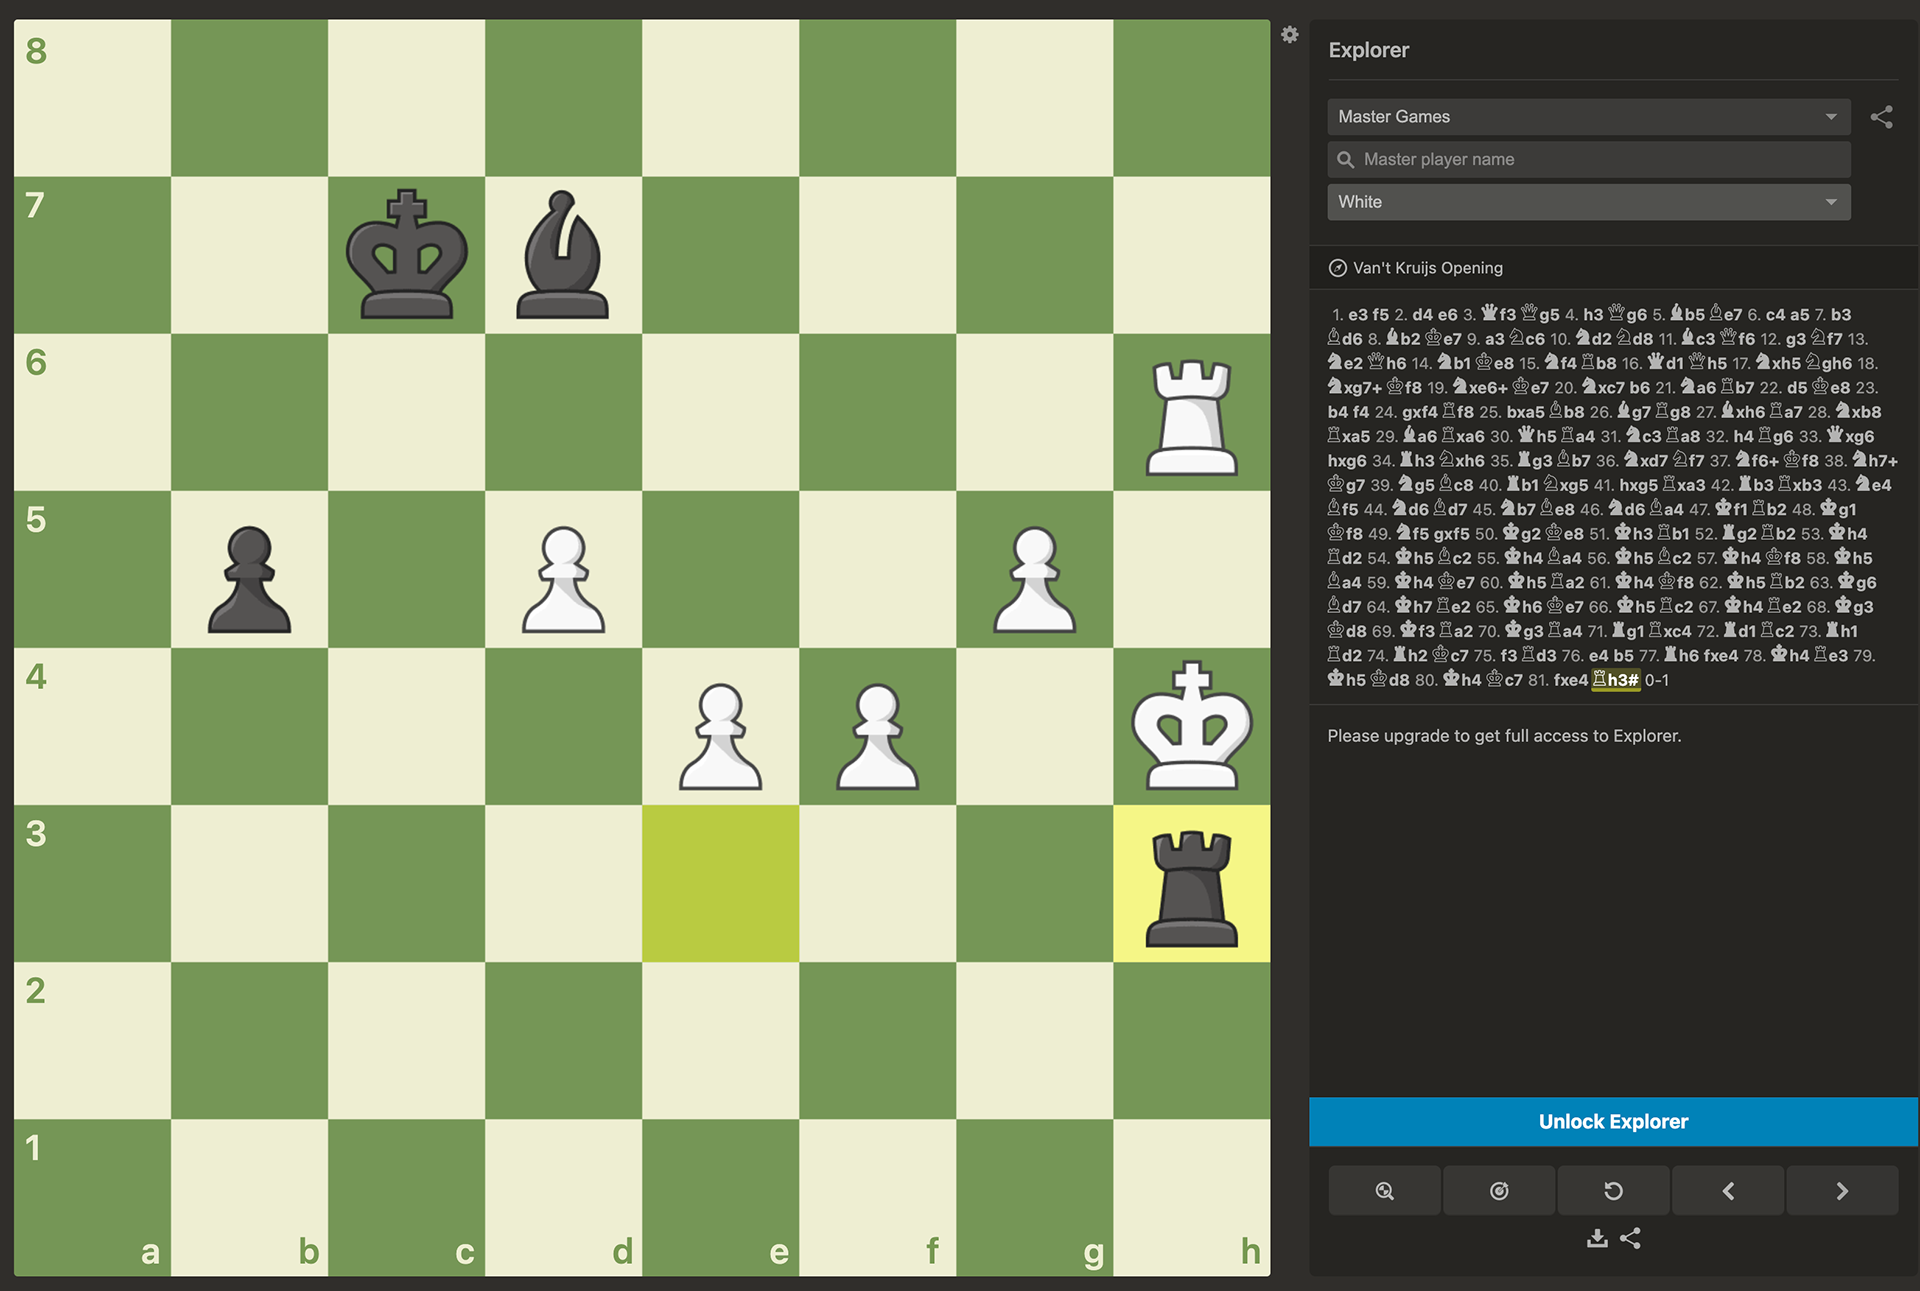Jump to move 38. Nh7+
The image size is (1920, 1291).
coord(1876,461)
